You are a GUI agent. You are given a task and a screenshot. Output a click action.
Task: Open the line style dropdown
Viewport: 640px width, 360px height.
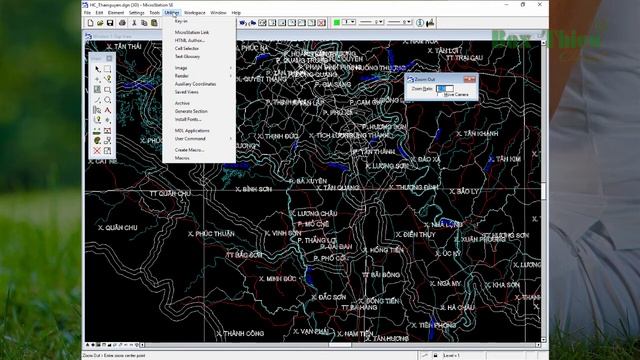pyautogui.click(x=371, y=22)
